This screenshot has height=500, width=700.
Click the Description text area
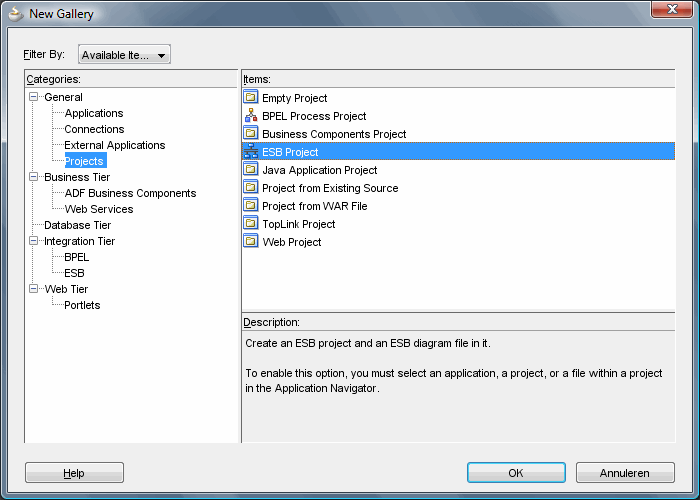click(x=458, y=387)
